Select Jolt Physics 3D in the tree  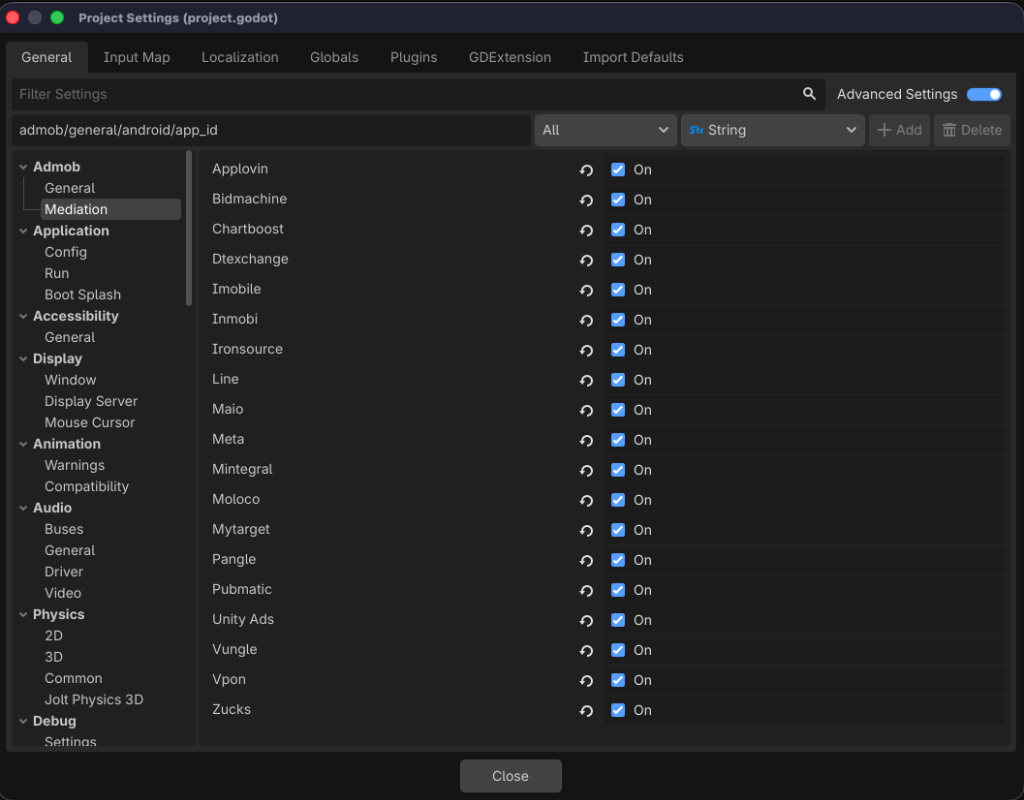(93, 699)
